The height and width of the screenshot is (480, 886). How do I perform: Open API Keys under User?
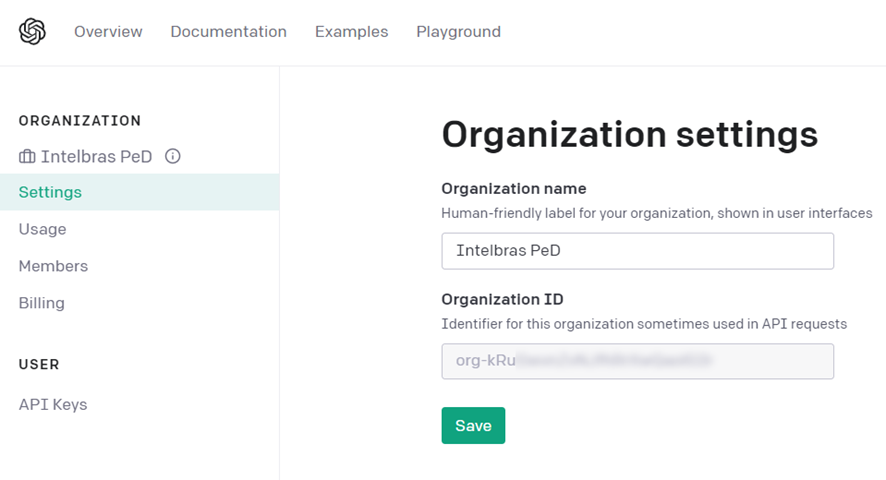[x=53, y=405]
